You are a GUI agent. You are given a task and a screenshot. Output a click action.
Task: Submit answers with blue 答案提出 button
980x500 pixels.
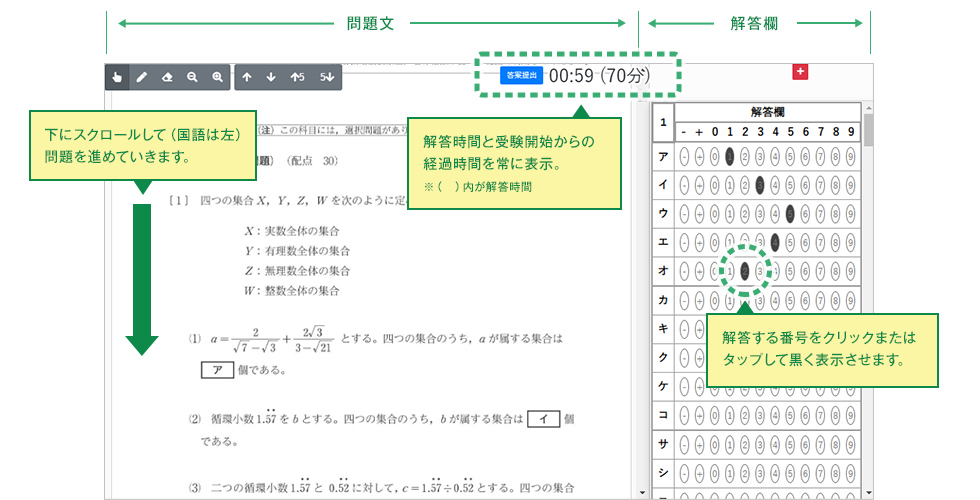tap(521, 75)
